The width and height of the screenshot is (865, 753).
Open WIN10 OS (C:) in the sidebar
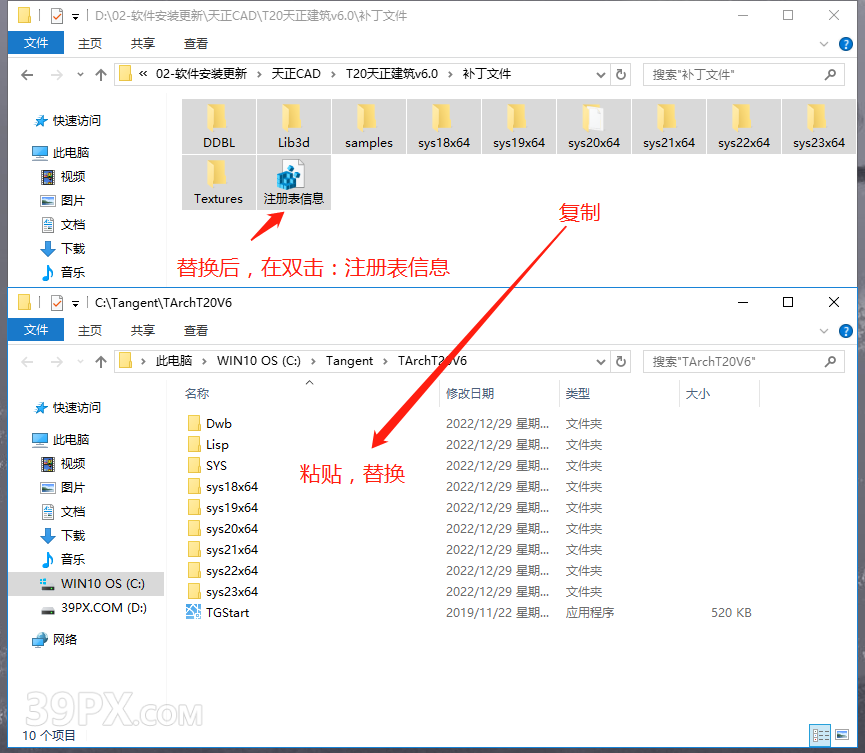(x=87, y=584)
